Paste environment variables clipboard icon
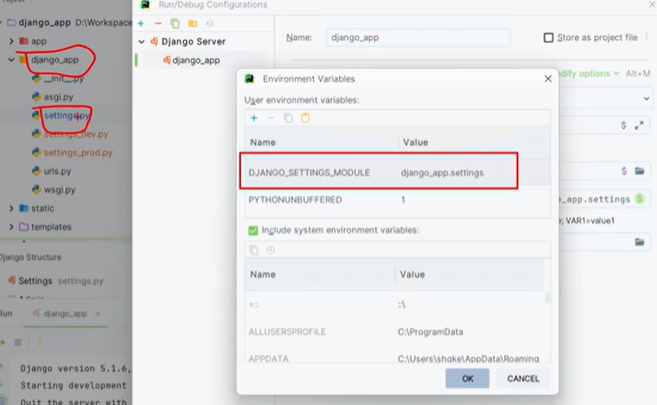The image size is (657, 405). point(305,118)
